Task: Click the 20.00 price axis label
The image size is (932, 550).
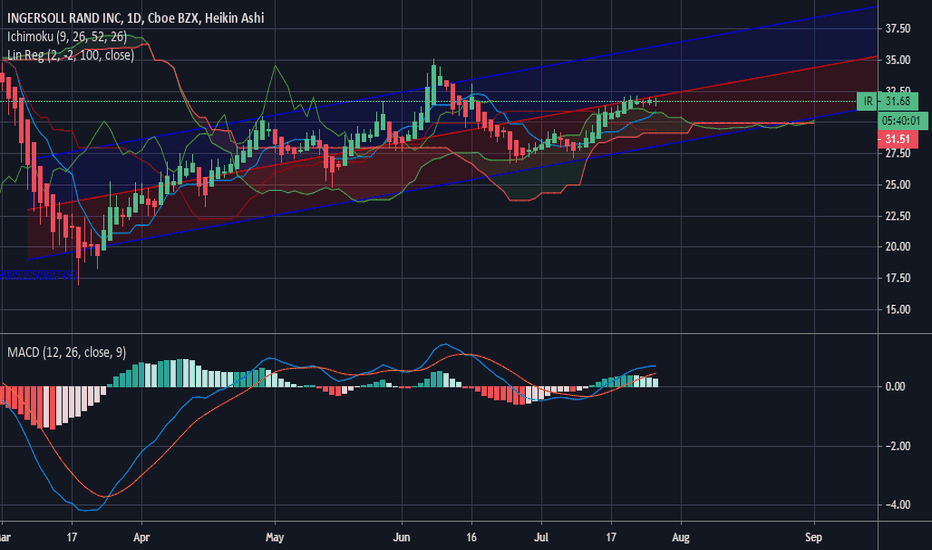Action: 898,247
